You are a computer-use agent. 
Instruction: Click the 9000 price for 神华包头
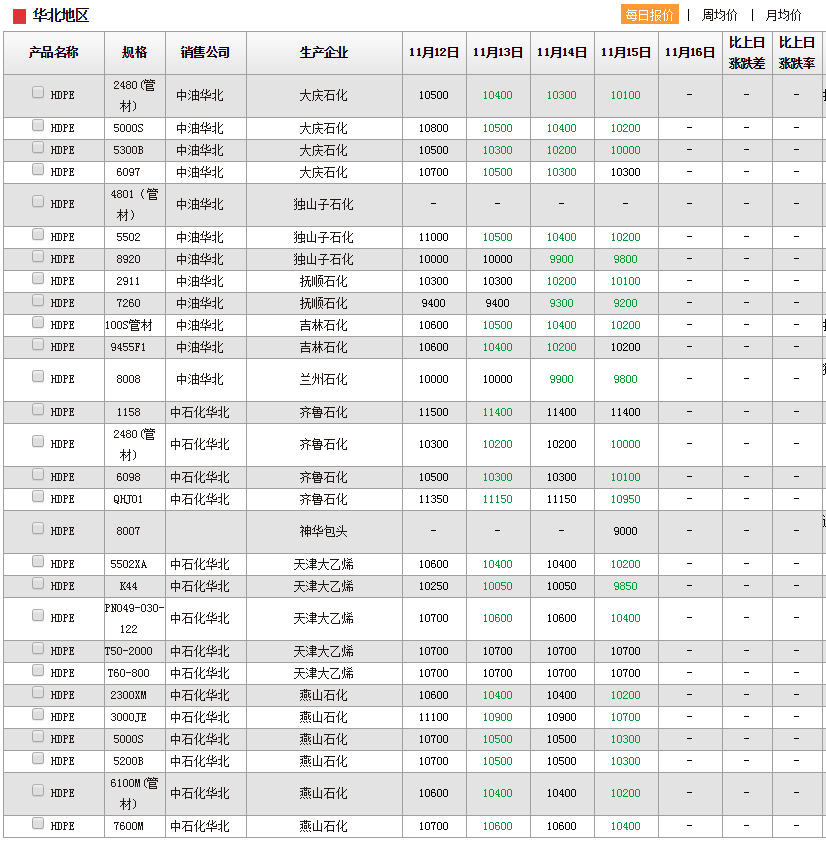[x=625, y=531]
